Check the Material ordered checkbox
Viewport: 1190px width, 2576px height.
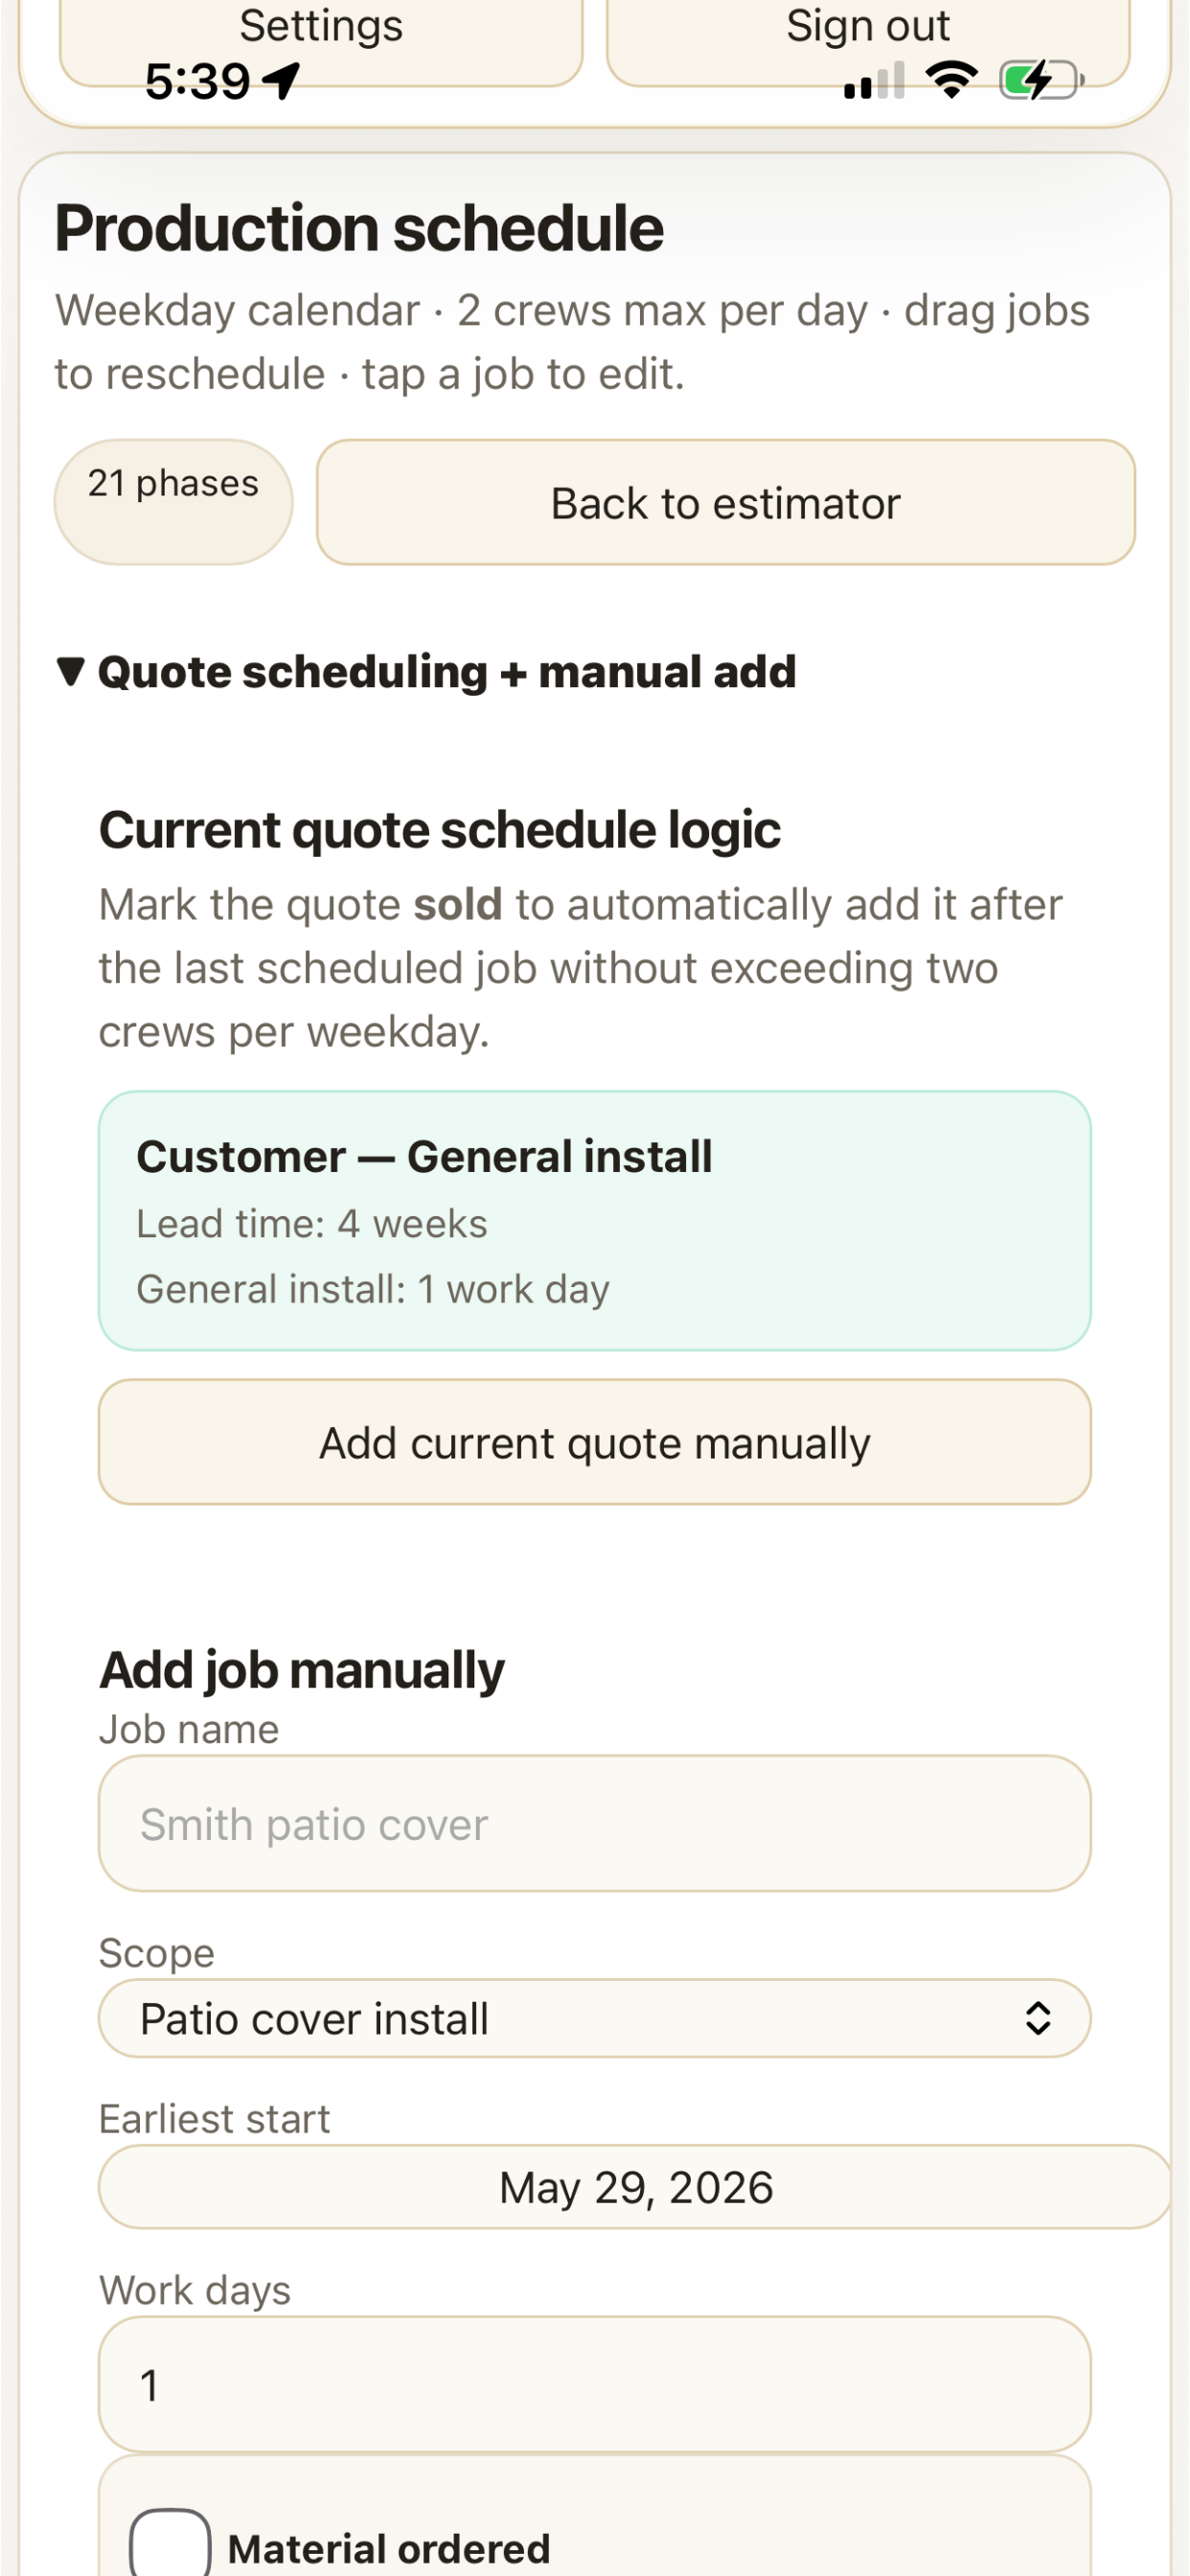[170, 2544]
